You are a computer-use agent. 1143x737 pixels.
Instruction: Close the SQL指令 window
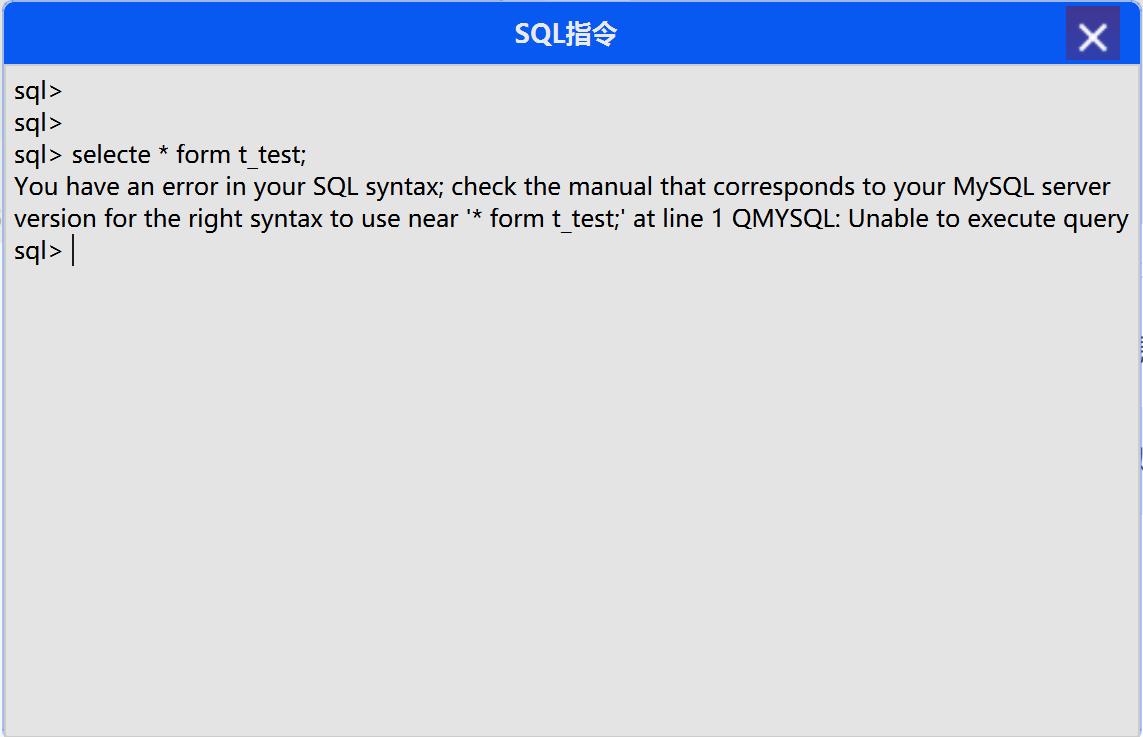pos(1092,36)
